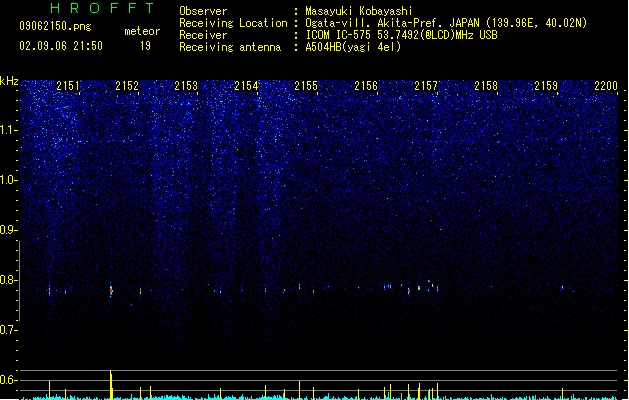Image resolution: width=629 pixels, height=400 pixels.
Task: Click the 2151 time marker
Action: tap(68, 86)
